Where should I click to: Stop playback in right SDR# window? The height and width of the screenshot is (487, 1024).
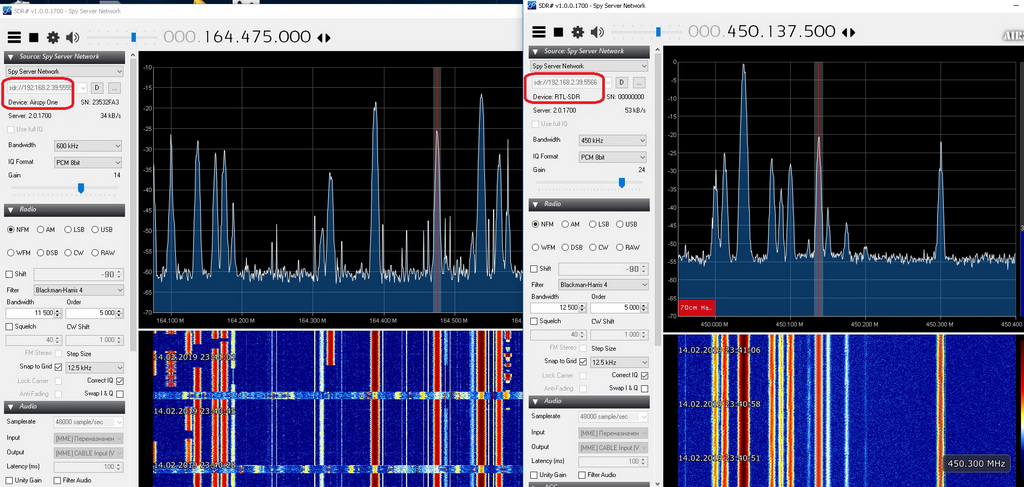[x=558, y=32]
